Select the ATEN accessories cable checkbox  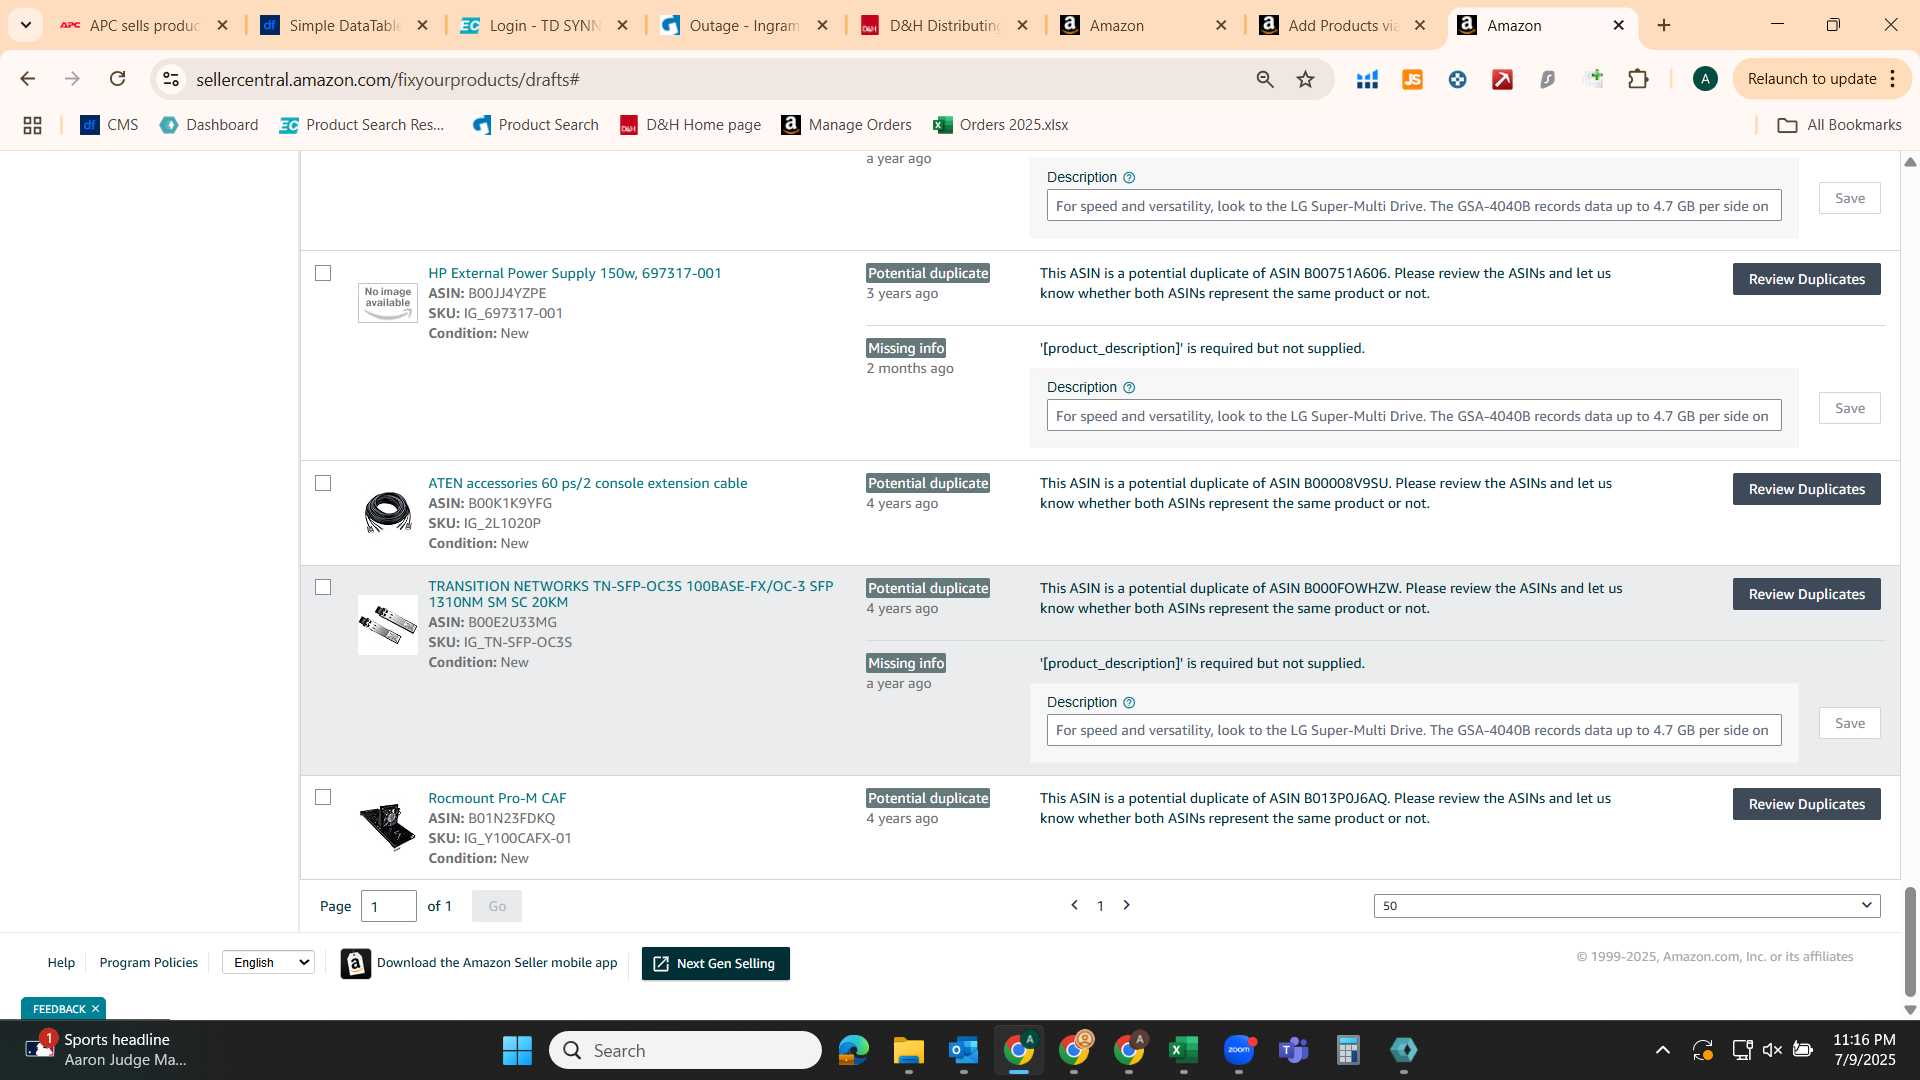coord(323,483)
